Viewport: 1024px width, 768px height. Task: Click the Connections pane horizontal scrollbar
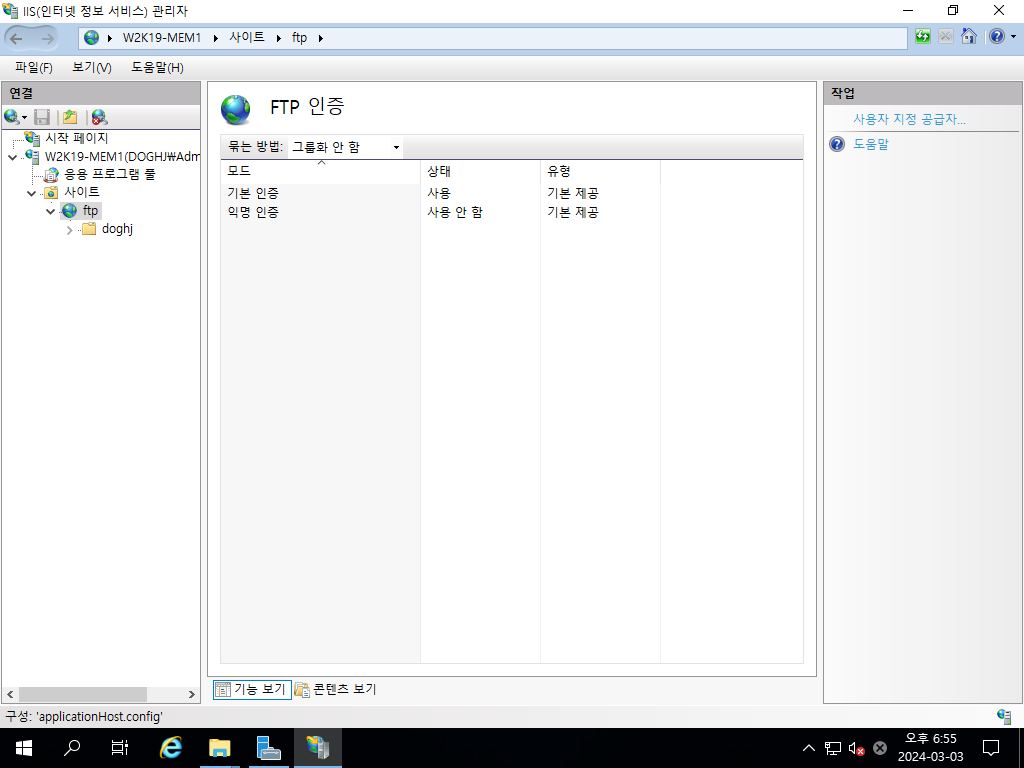82,694
